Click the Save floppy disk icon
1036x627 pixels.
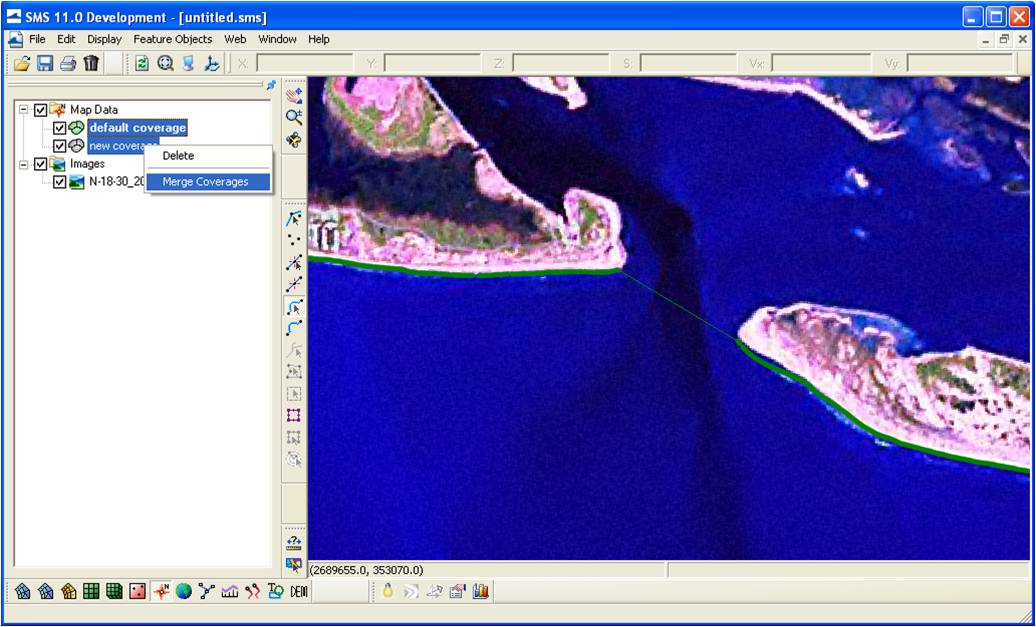coord(45,63)
